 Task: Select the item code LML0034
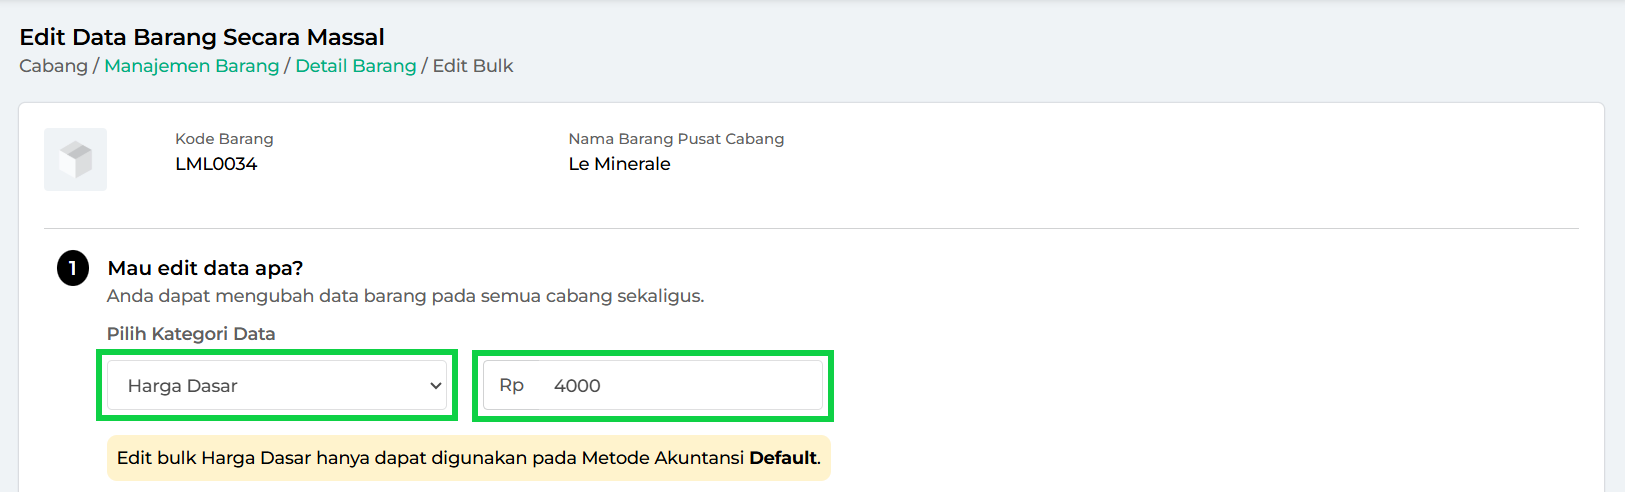pos(216,164)
